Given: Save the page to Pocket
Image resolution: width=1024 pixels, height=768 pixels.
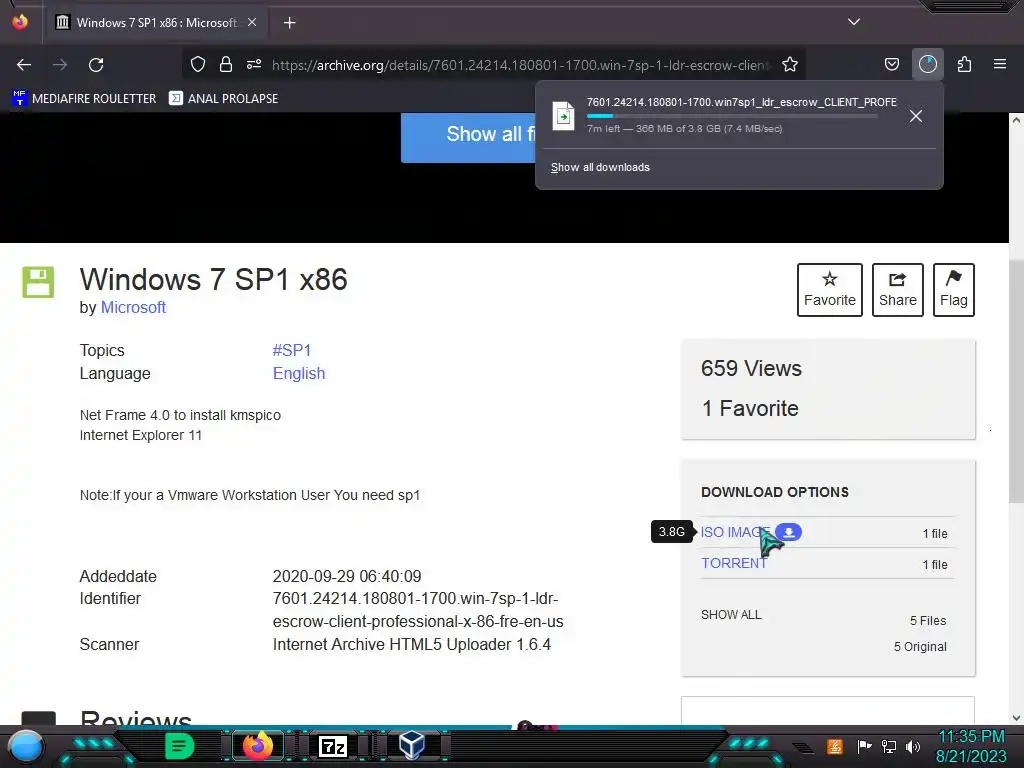Looking at the screenshot, I should click(891, 64).
